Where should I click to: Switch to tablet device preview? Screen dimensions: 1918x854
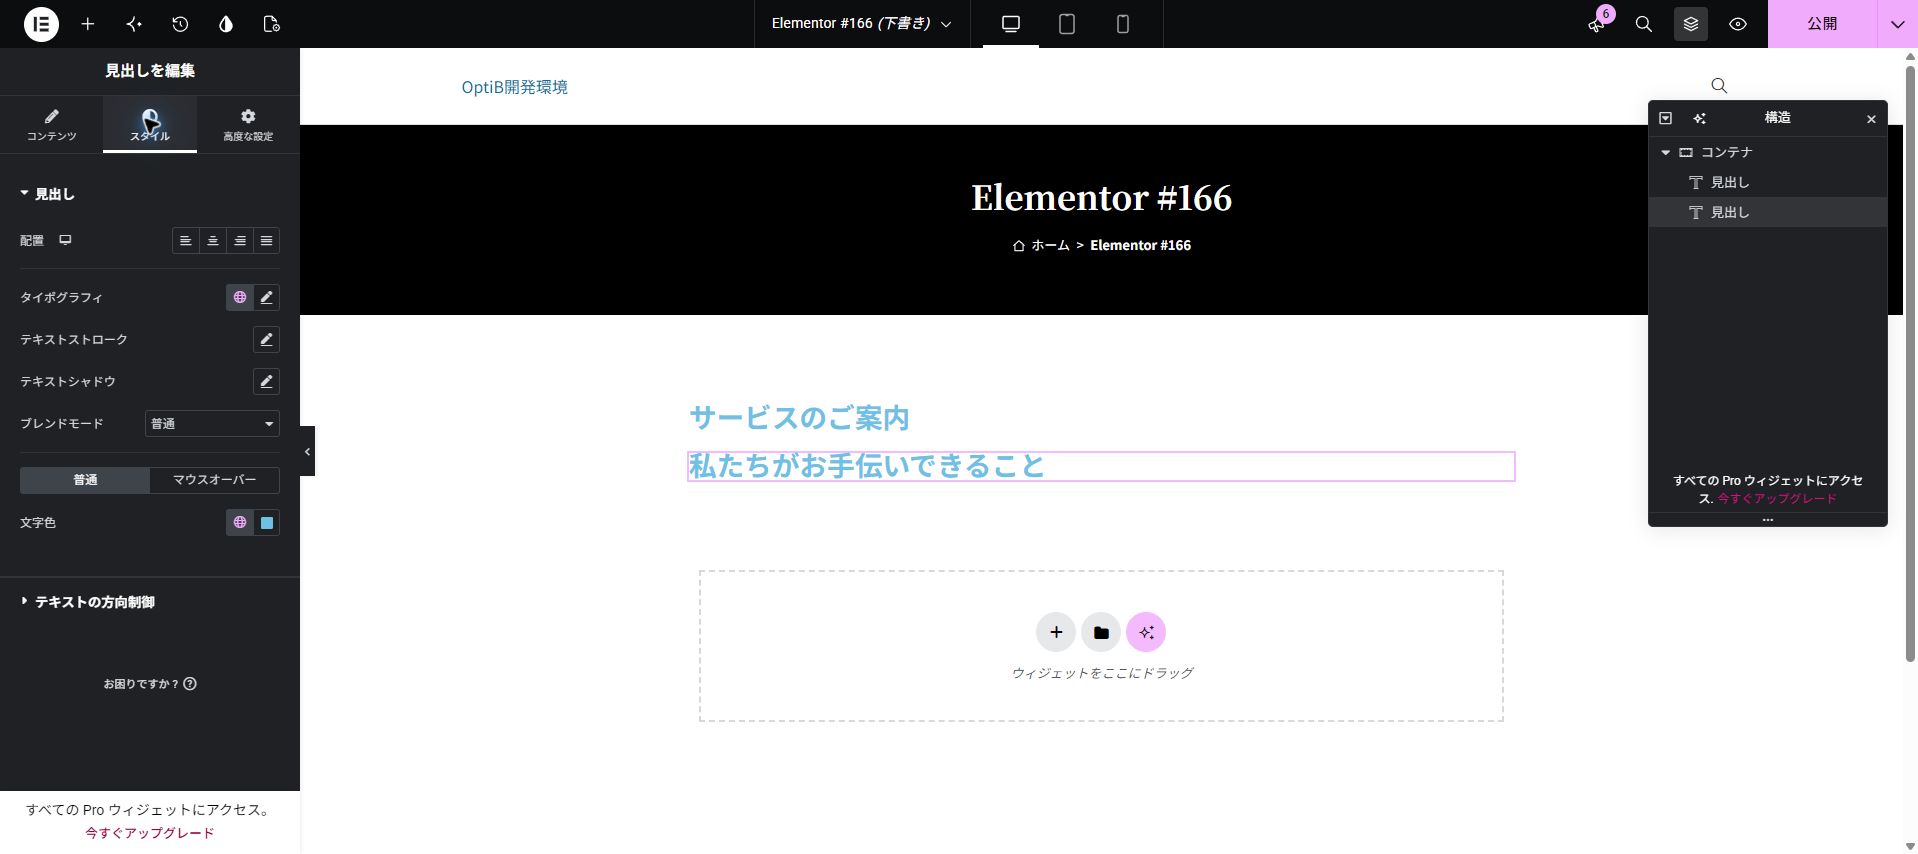click(x=1067, y=24)
